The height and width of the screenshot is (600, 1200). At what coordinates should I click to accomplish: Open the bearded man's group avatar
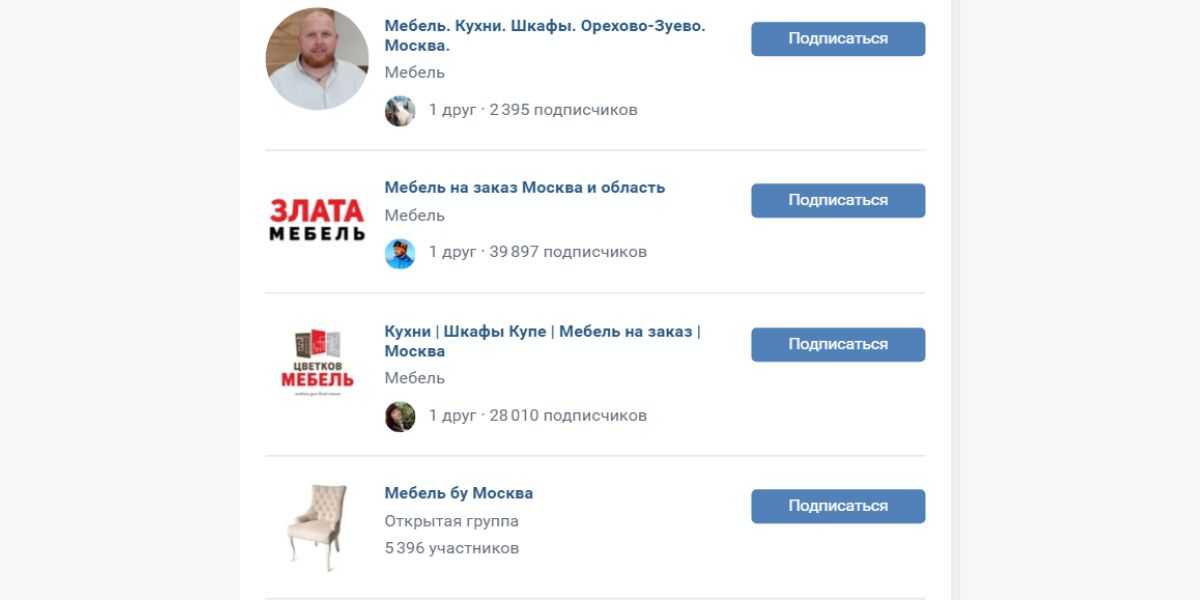coord(317,59)
